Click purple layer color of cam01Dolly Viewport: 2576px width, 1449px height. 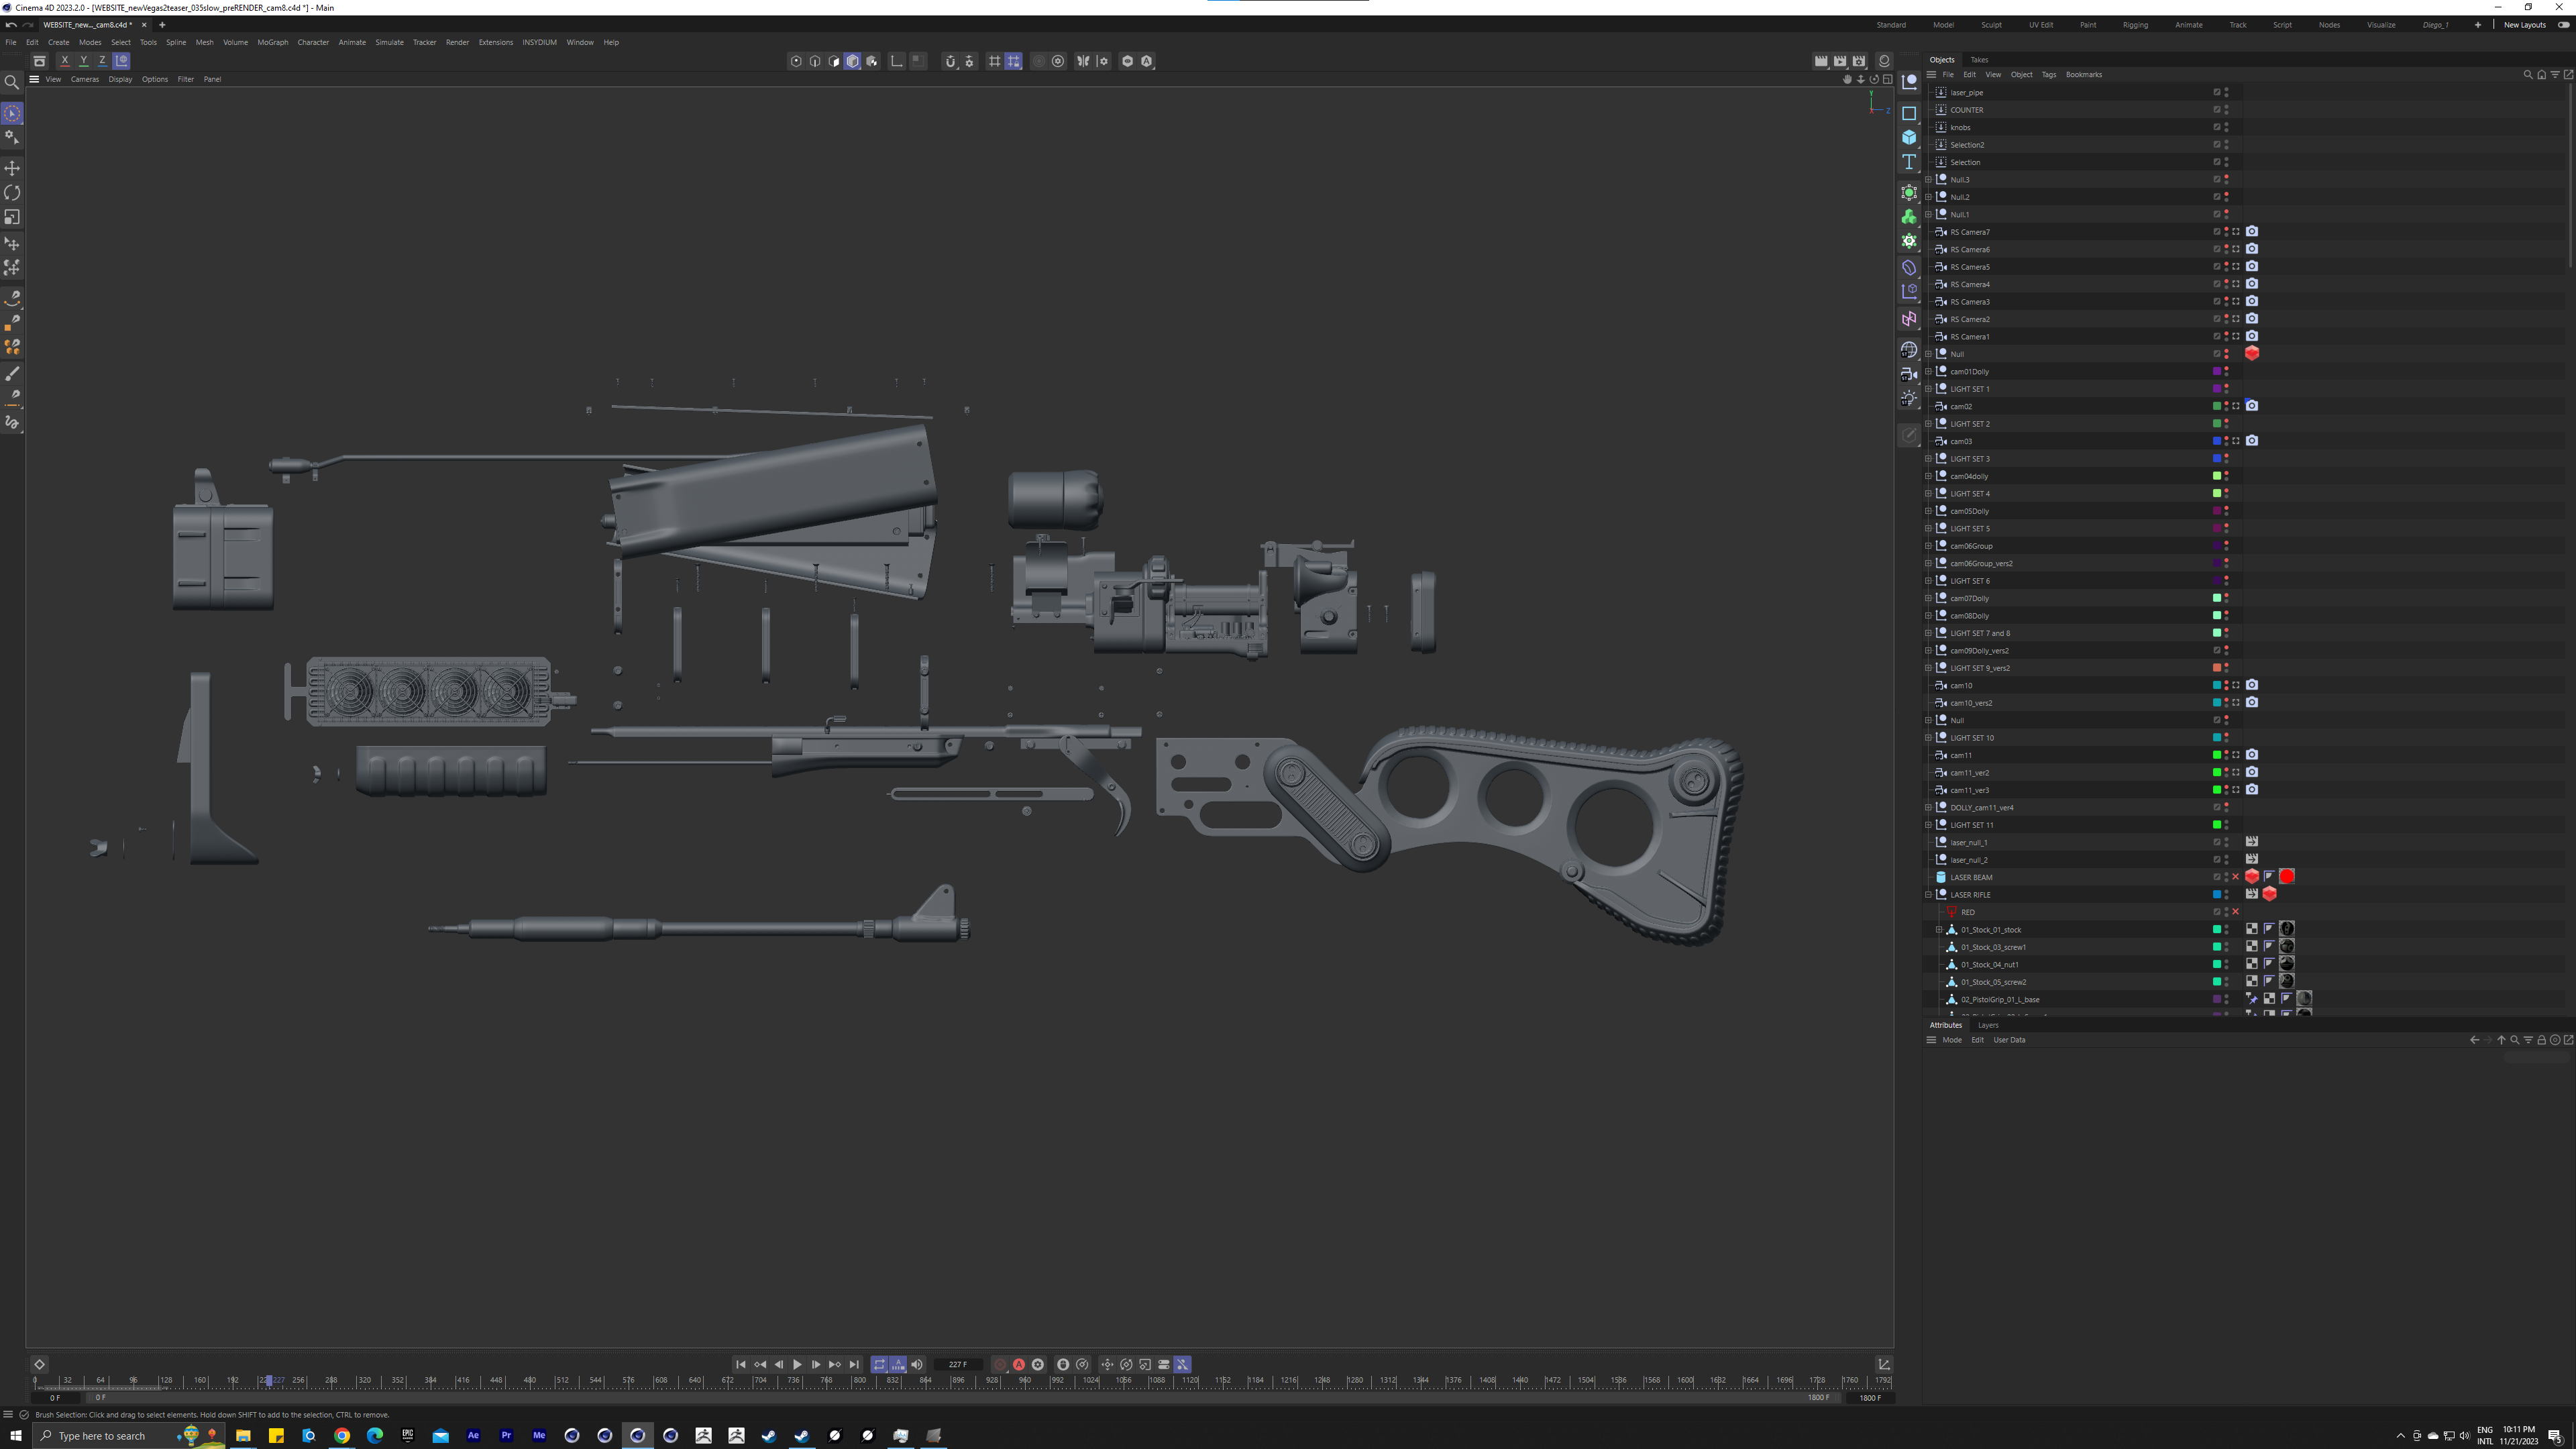coord(2216,372)
